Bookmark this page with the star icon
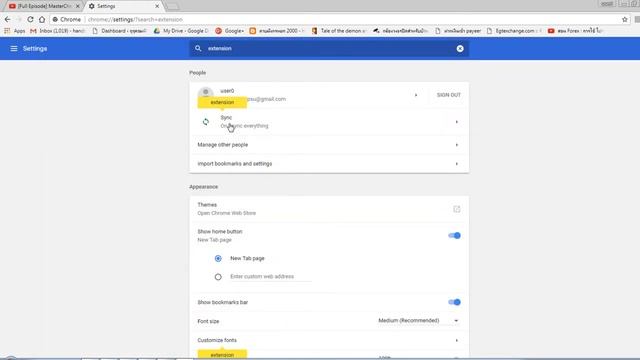The height and width of the screenshot is (360, 640). tap(624, 19)
